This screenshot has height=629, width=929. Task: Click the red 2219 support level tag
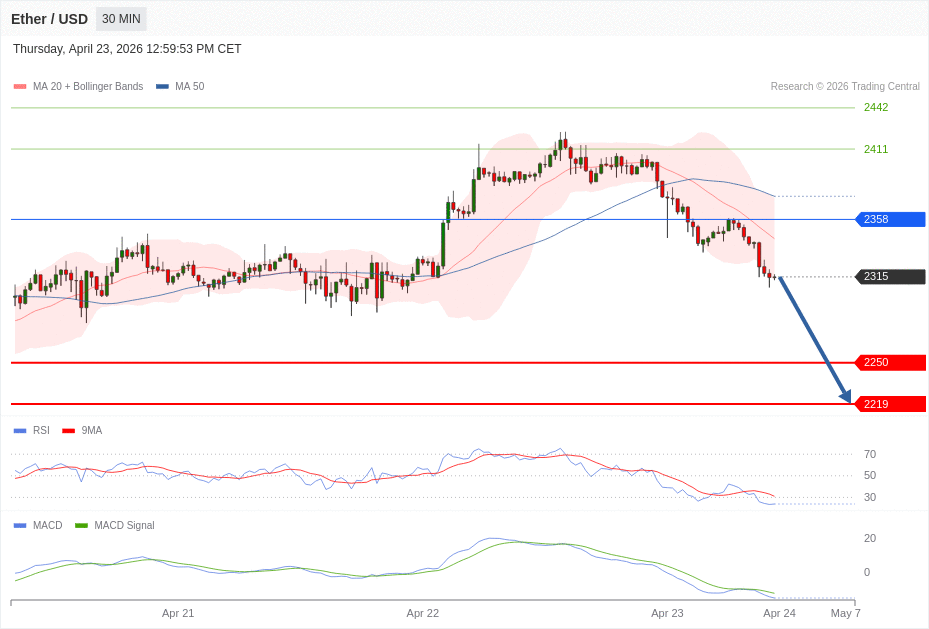[890, 404]
